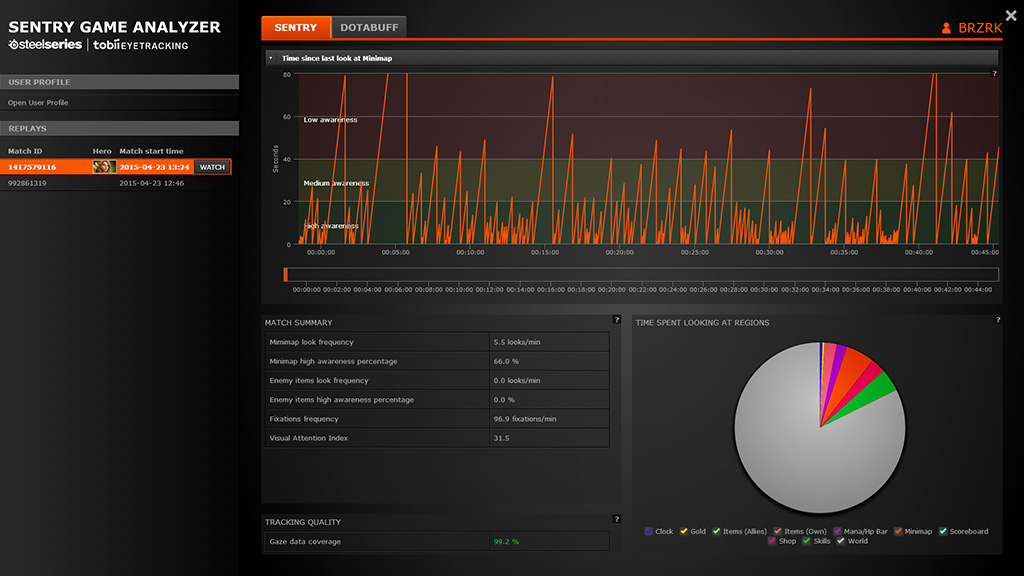Switch to the DOTABUFF tab
The height and width of the screenshot is (576, 1024).
click(x=368, y=28)
